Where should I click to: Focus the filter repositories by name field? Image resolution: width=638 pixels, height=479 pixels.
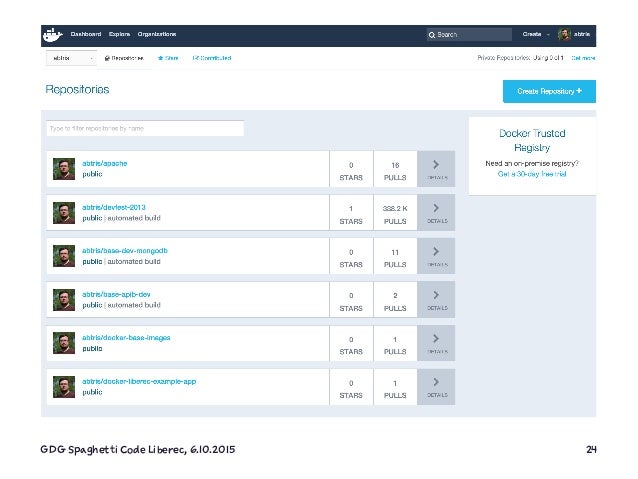pos(145,129)
